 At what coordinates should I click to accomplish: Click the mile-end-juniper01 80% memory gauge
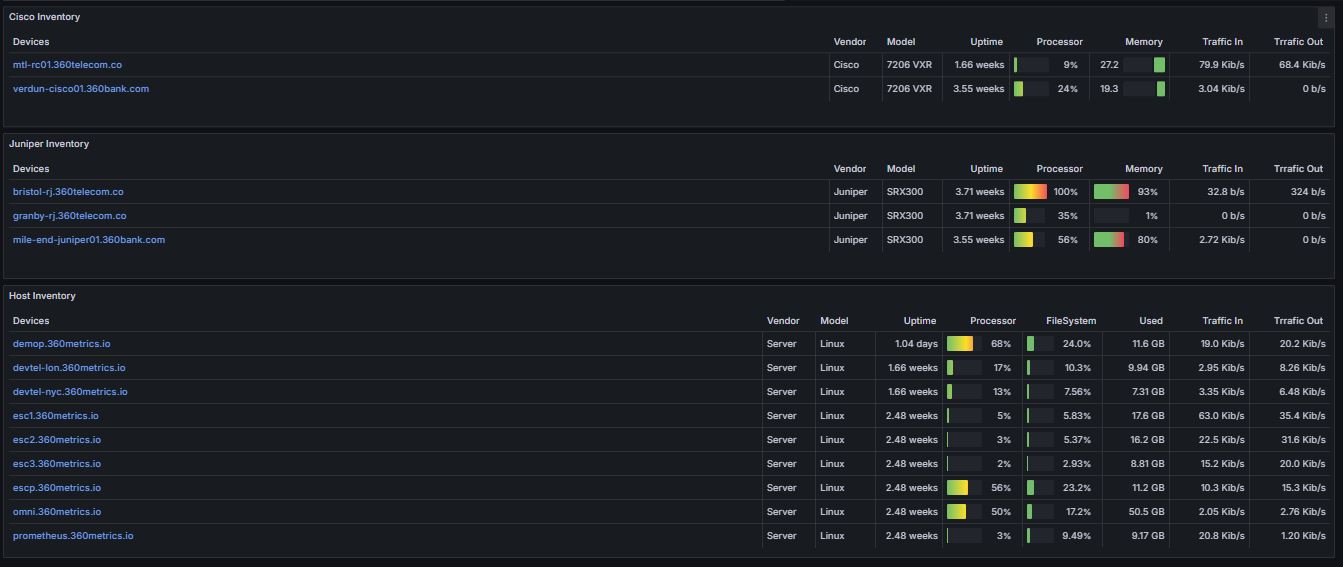coord(1111,240)
